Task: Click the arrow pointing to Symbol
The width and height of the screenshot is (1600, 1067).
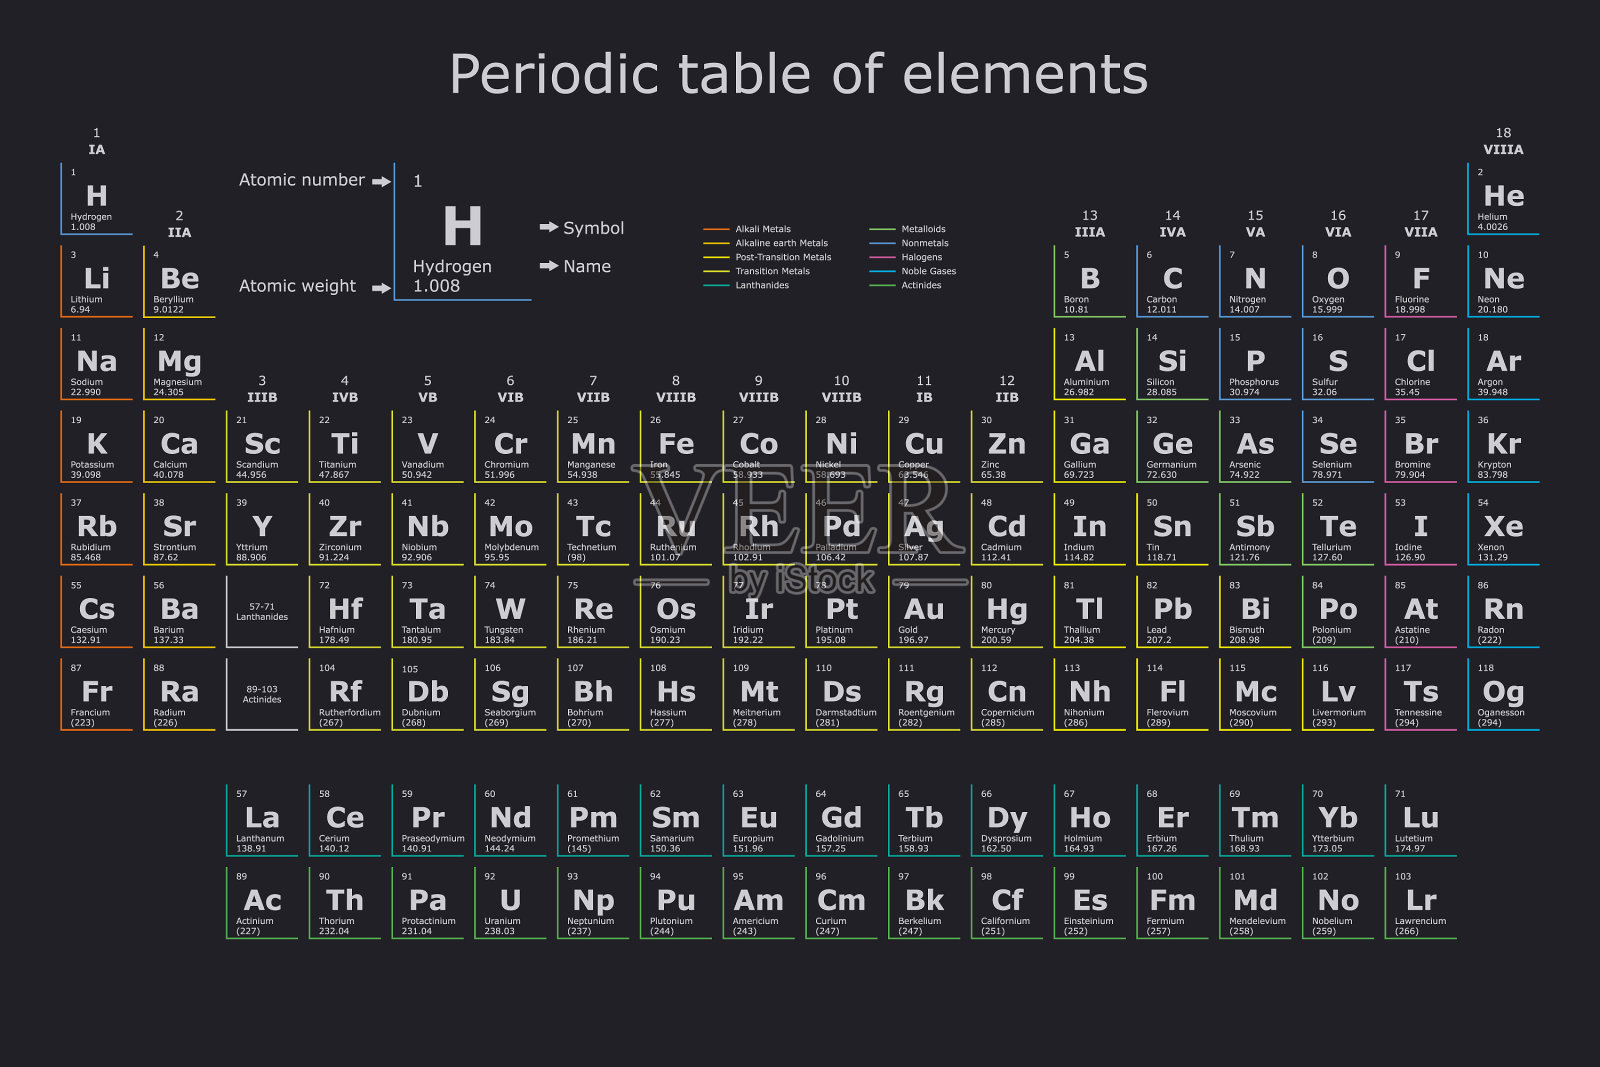Action: pos(549,228)
